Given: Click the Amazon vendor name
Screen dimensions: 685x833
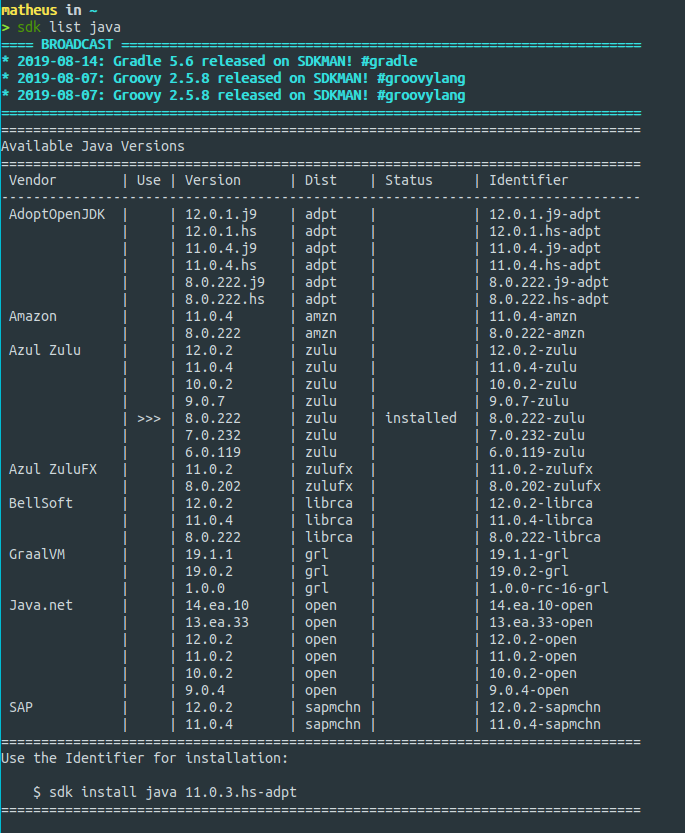Looking at the screenshot, I should pos(32,316).
